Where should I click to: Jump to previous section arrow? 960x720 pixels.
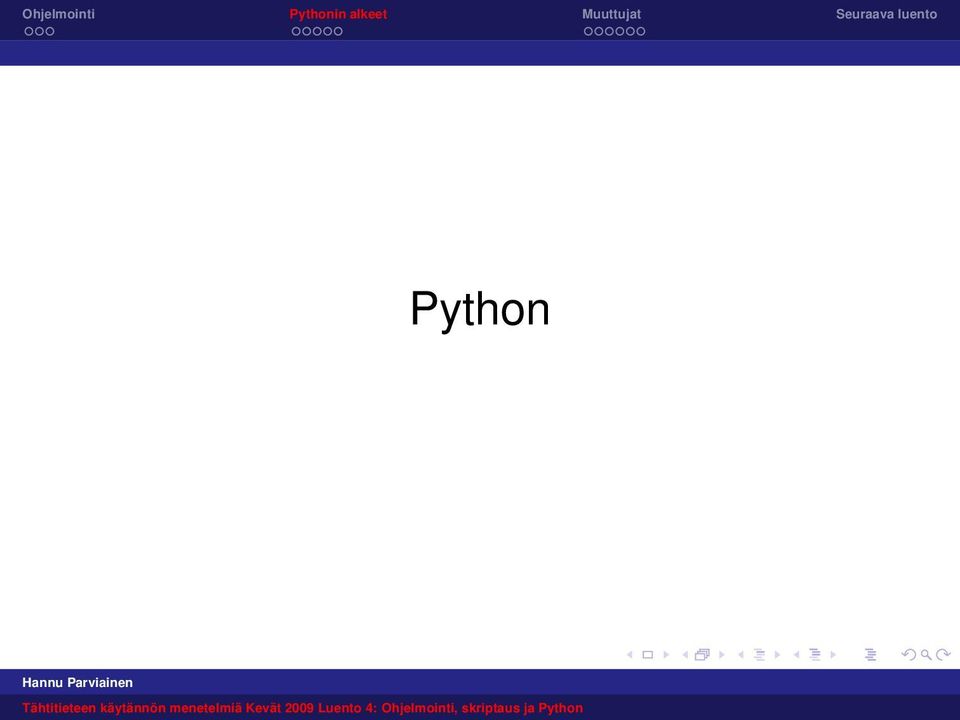pyautogui.click(x=797, y=655)
